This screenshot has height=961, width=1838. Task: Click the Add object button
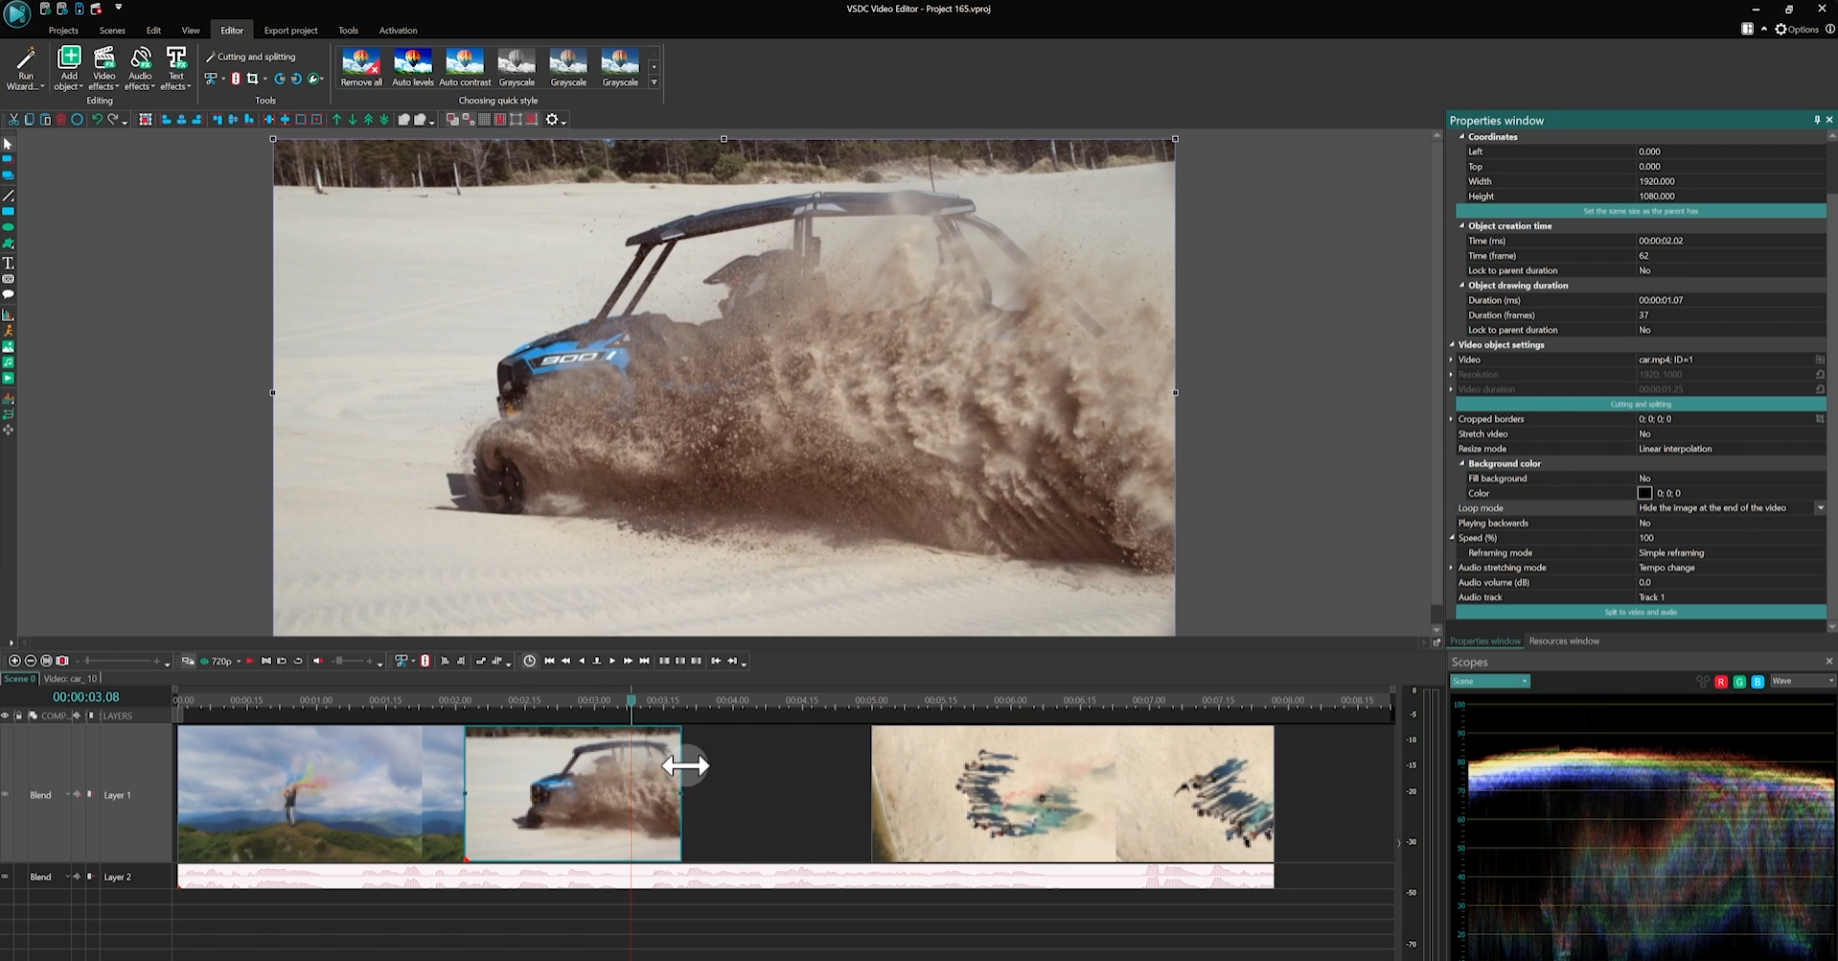pyautogui.click(x=68, y=68)
